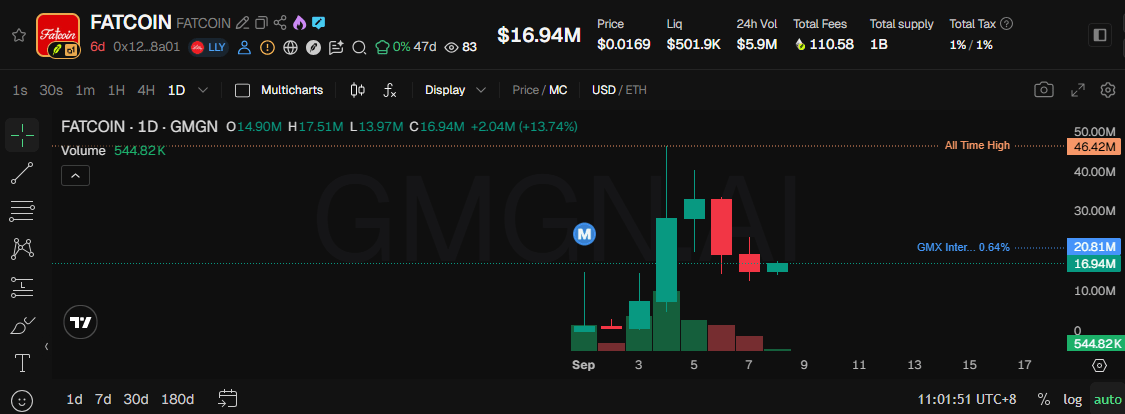This screenshot has width=1125, height=414.
Task: Switch chart to 1H interval
Action: (x=116, y=90)
